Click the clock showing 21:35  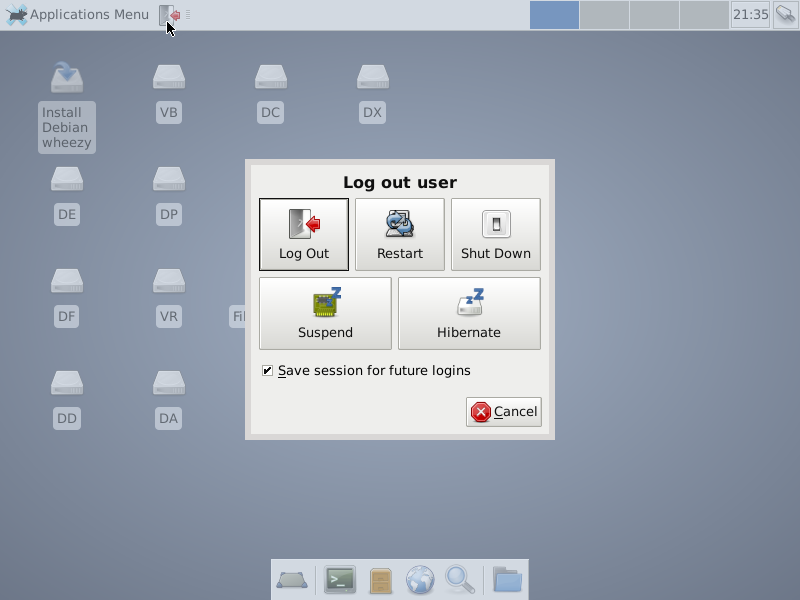[750, 15]
